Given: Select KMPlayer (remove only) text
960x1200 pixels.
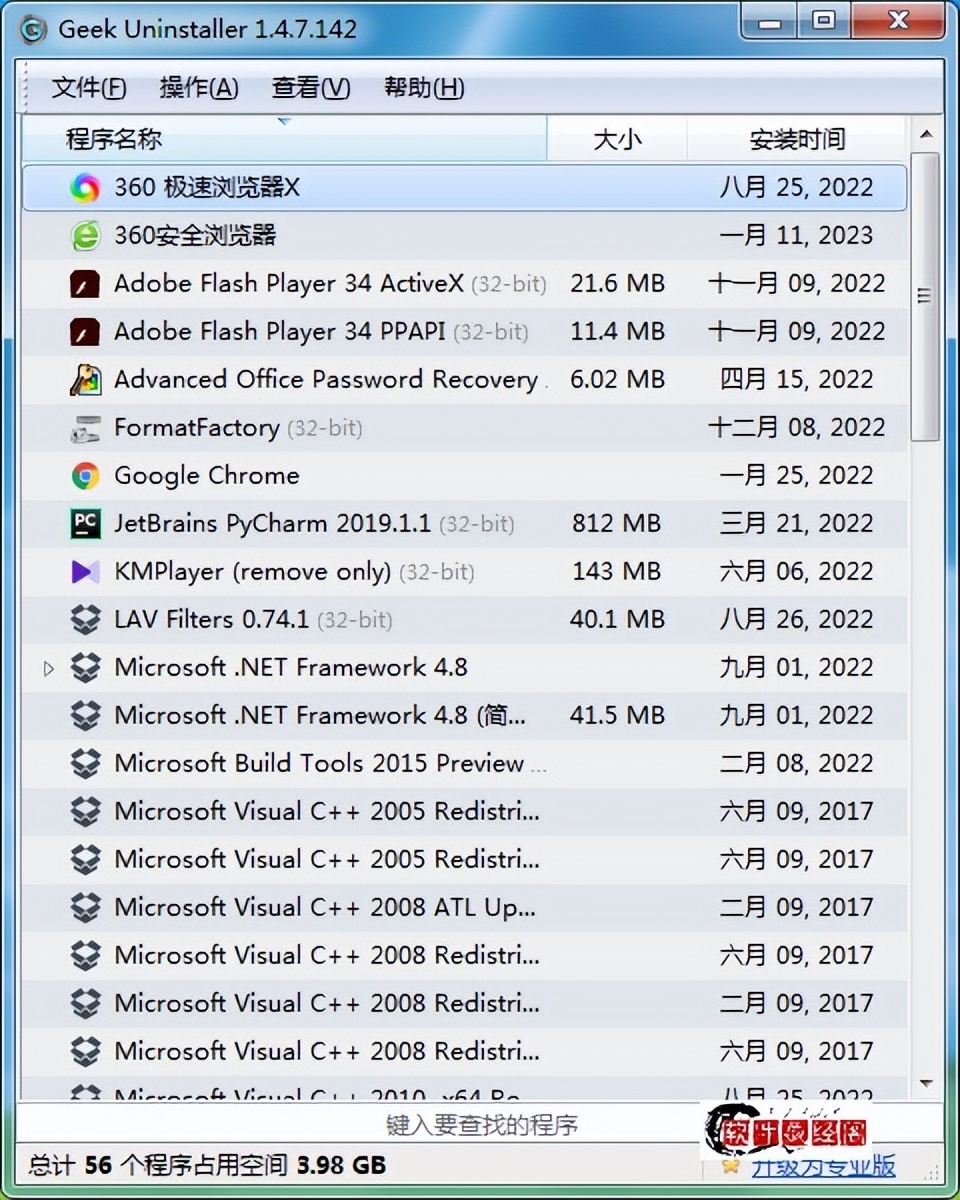Looking at the screenshot, I should [253, 572].
